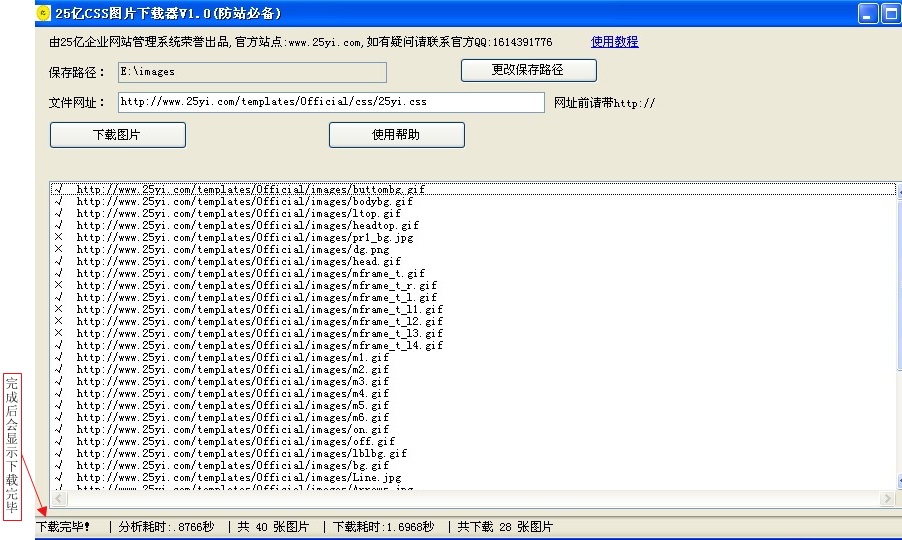Click the check mark beside Line.jpg
Viewport: 902px width, 540px height.
[x=58, y=477]
